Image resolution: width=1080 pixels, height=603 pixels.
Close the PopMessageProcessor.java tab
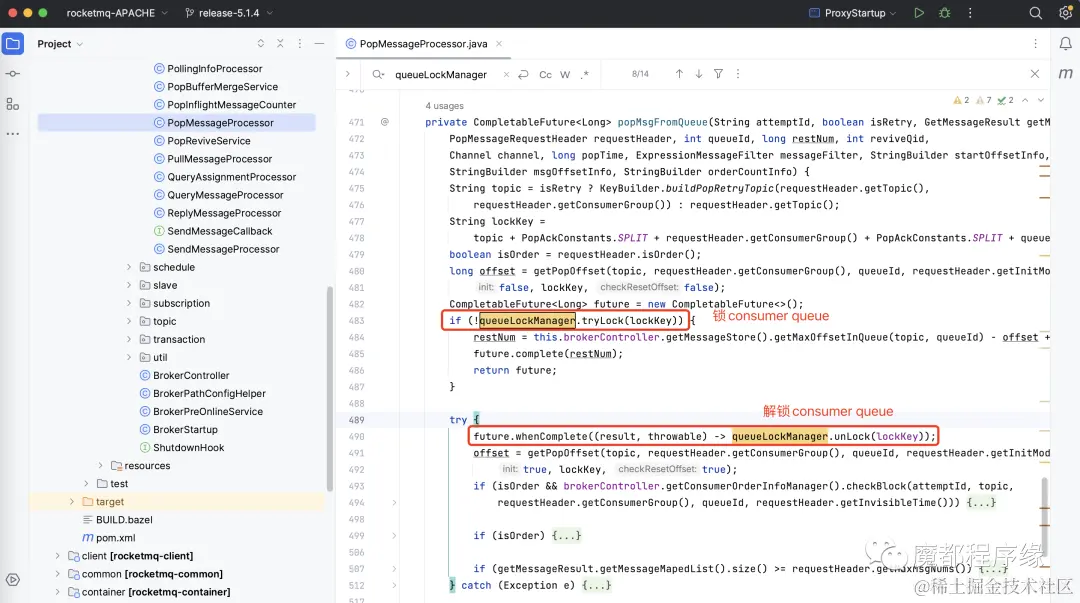click(x=499, y=43)
